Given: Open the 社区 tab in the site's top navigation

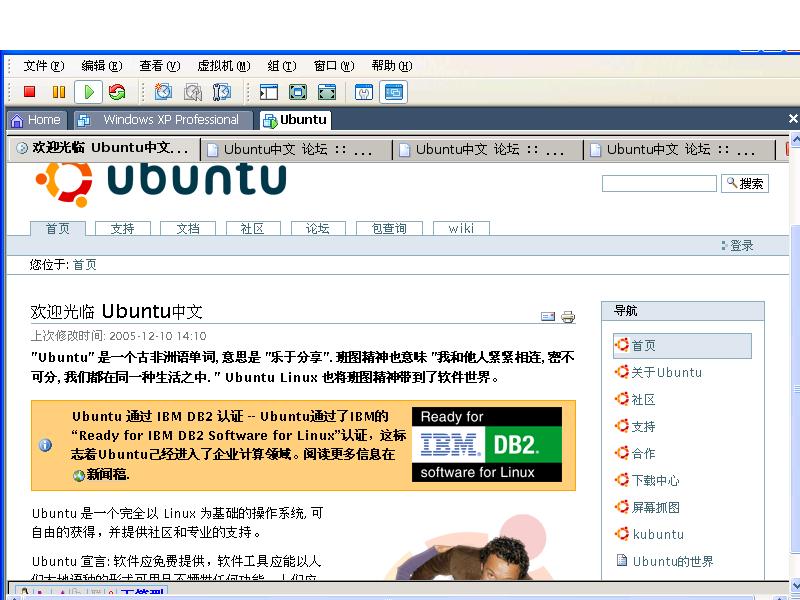Looking at the screenshot, I should click(253, 229).
